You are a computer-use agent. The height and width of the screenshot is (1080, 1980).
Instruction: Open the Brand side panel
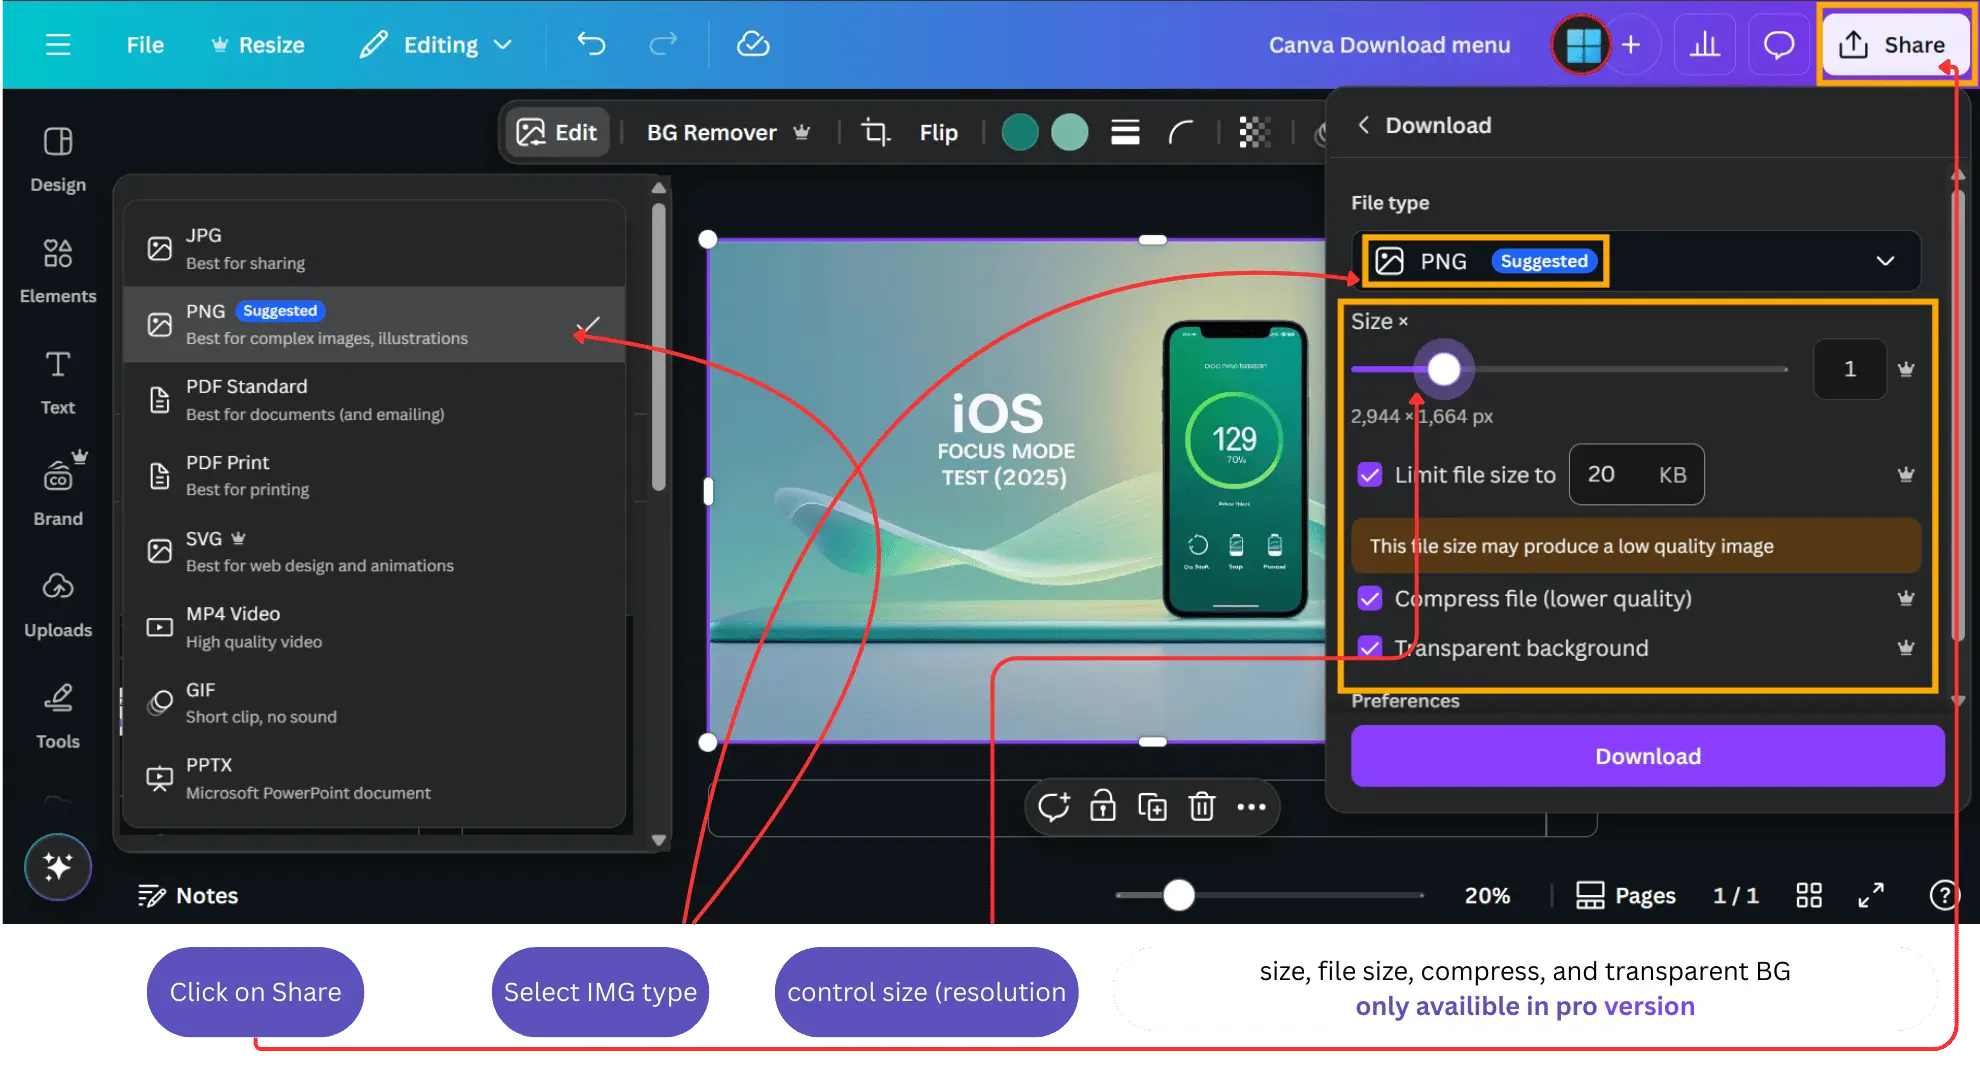(58, 490)
